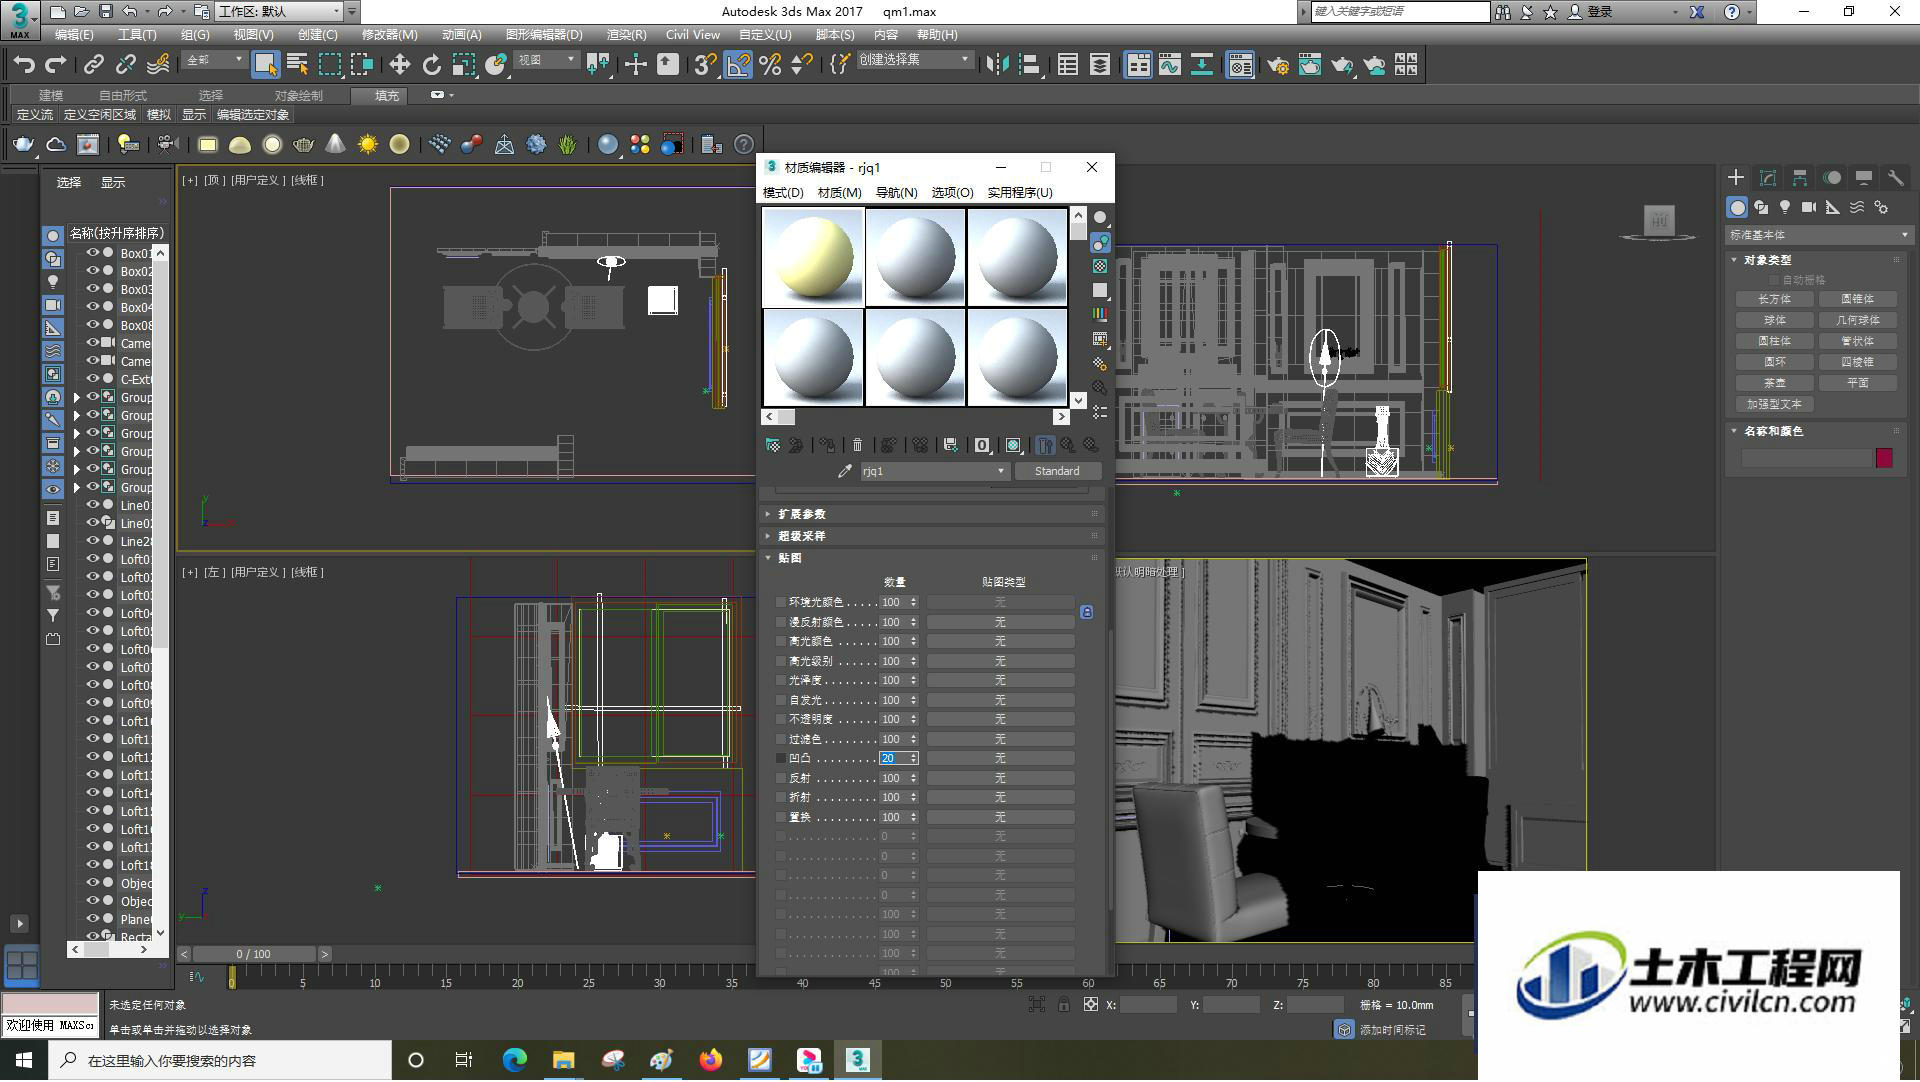
Task: Click the delete trash icon in material editor
Action: 857,445
